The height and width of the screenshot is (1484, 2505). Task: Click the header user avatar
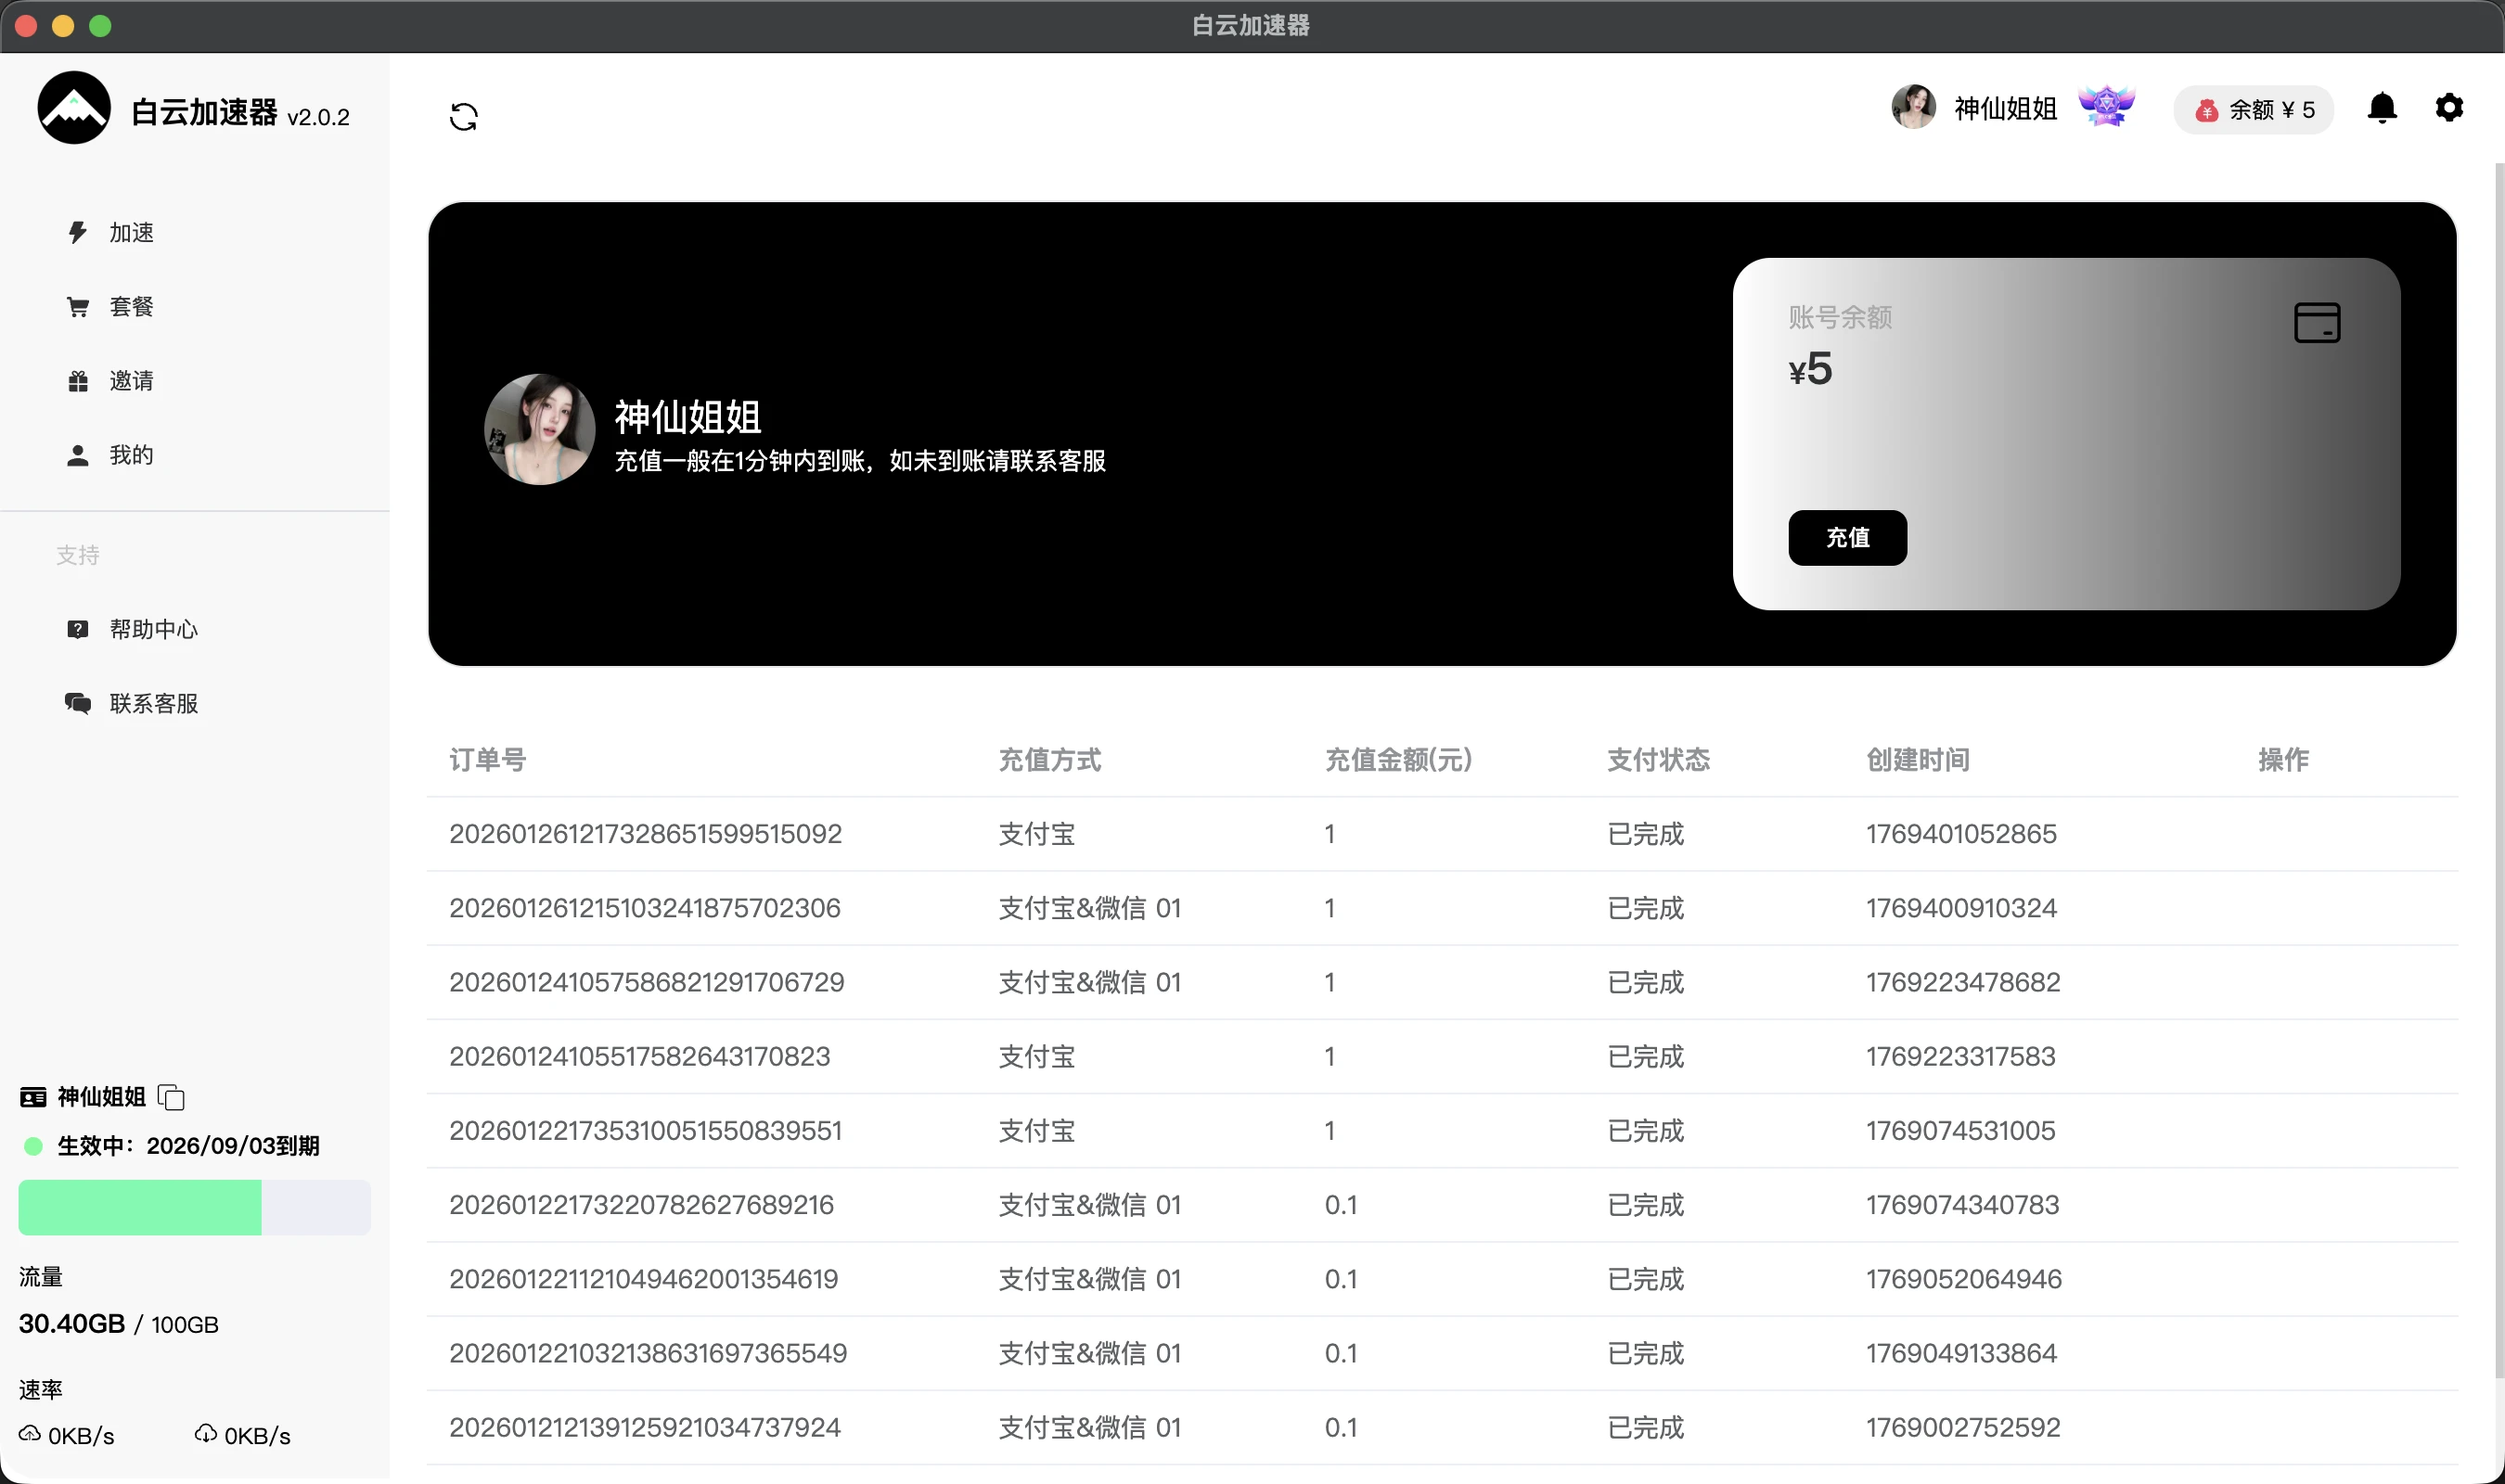pyautogui.click(x=1913, y=107)
